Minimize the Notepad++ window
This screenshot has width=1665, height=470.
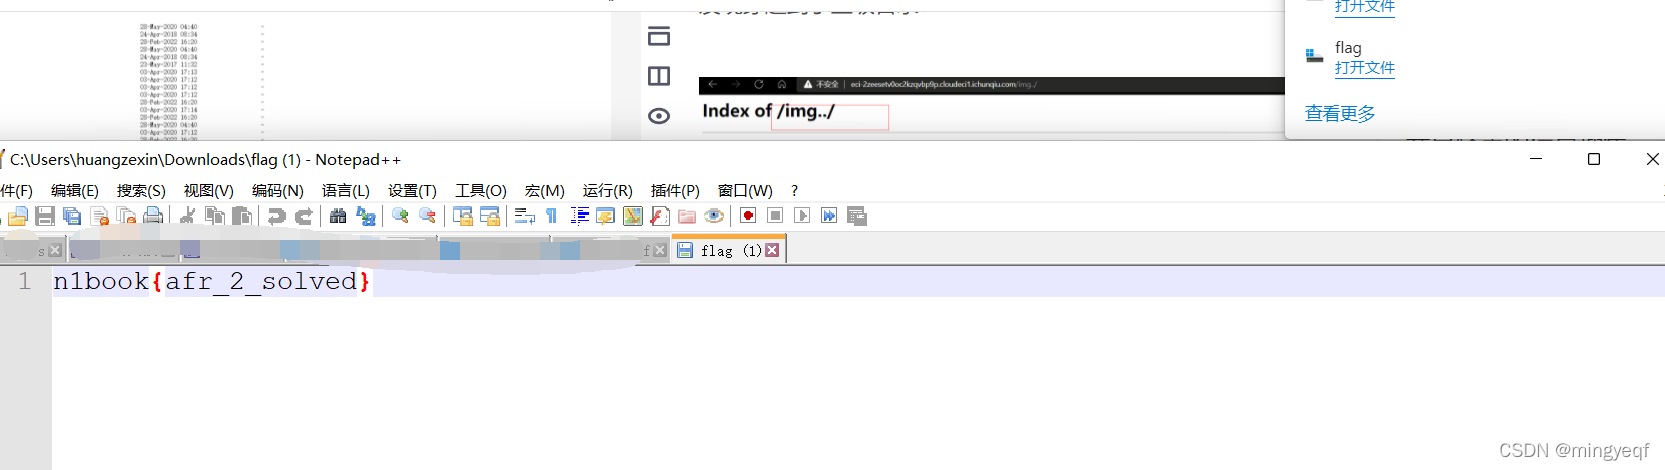tap(1536, 159)
